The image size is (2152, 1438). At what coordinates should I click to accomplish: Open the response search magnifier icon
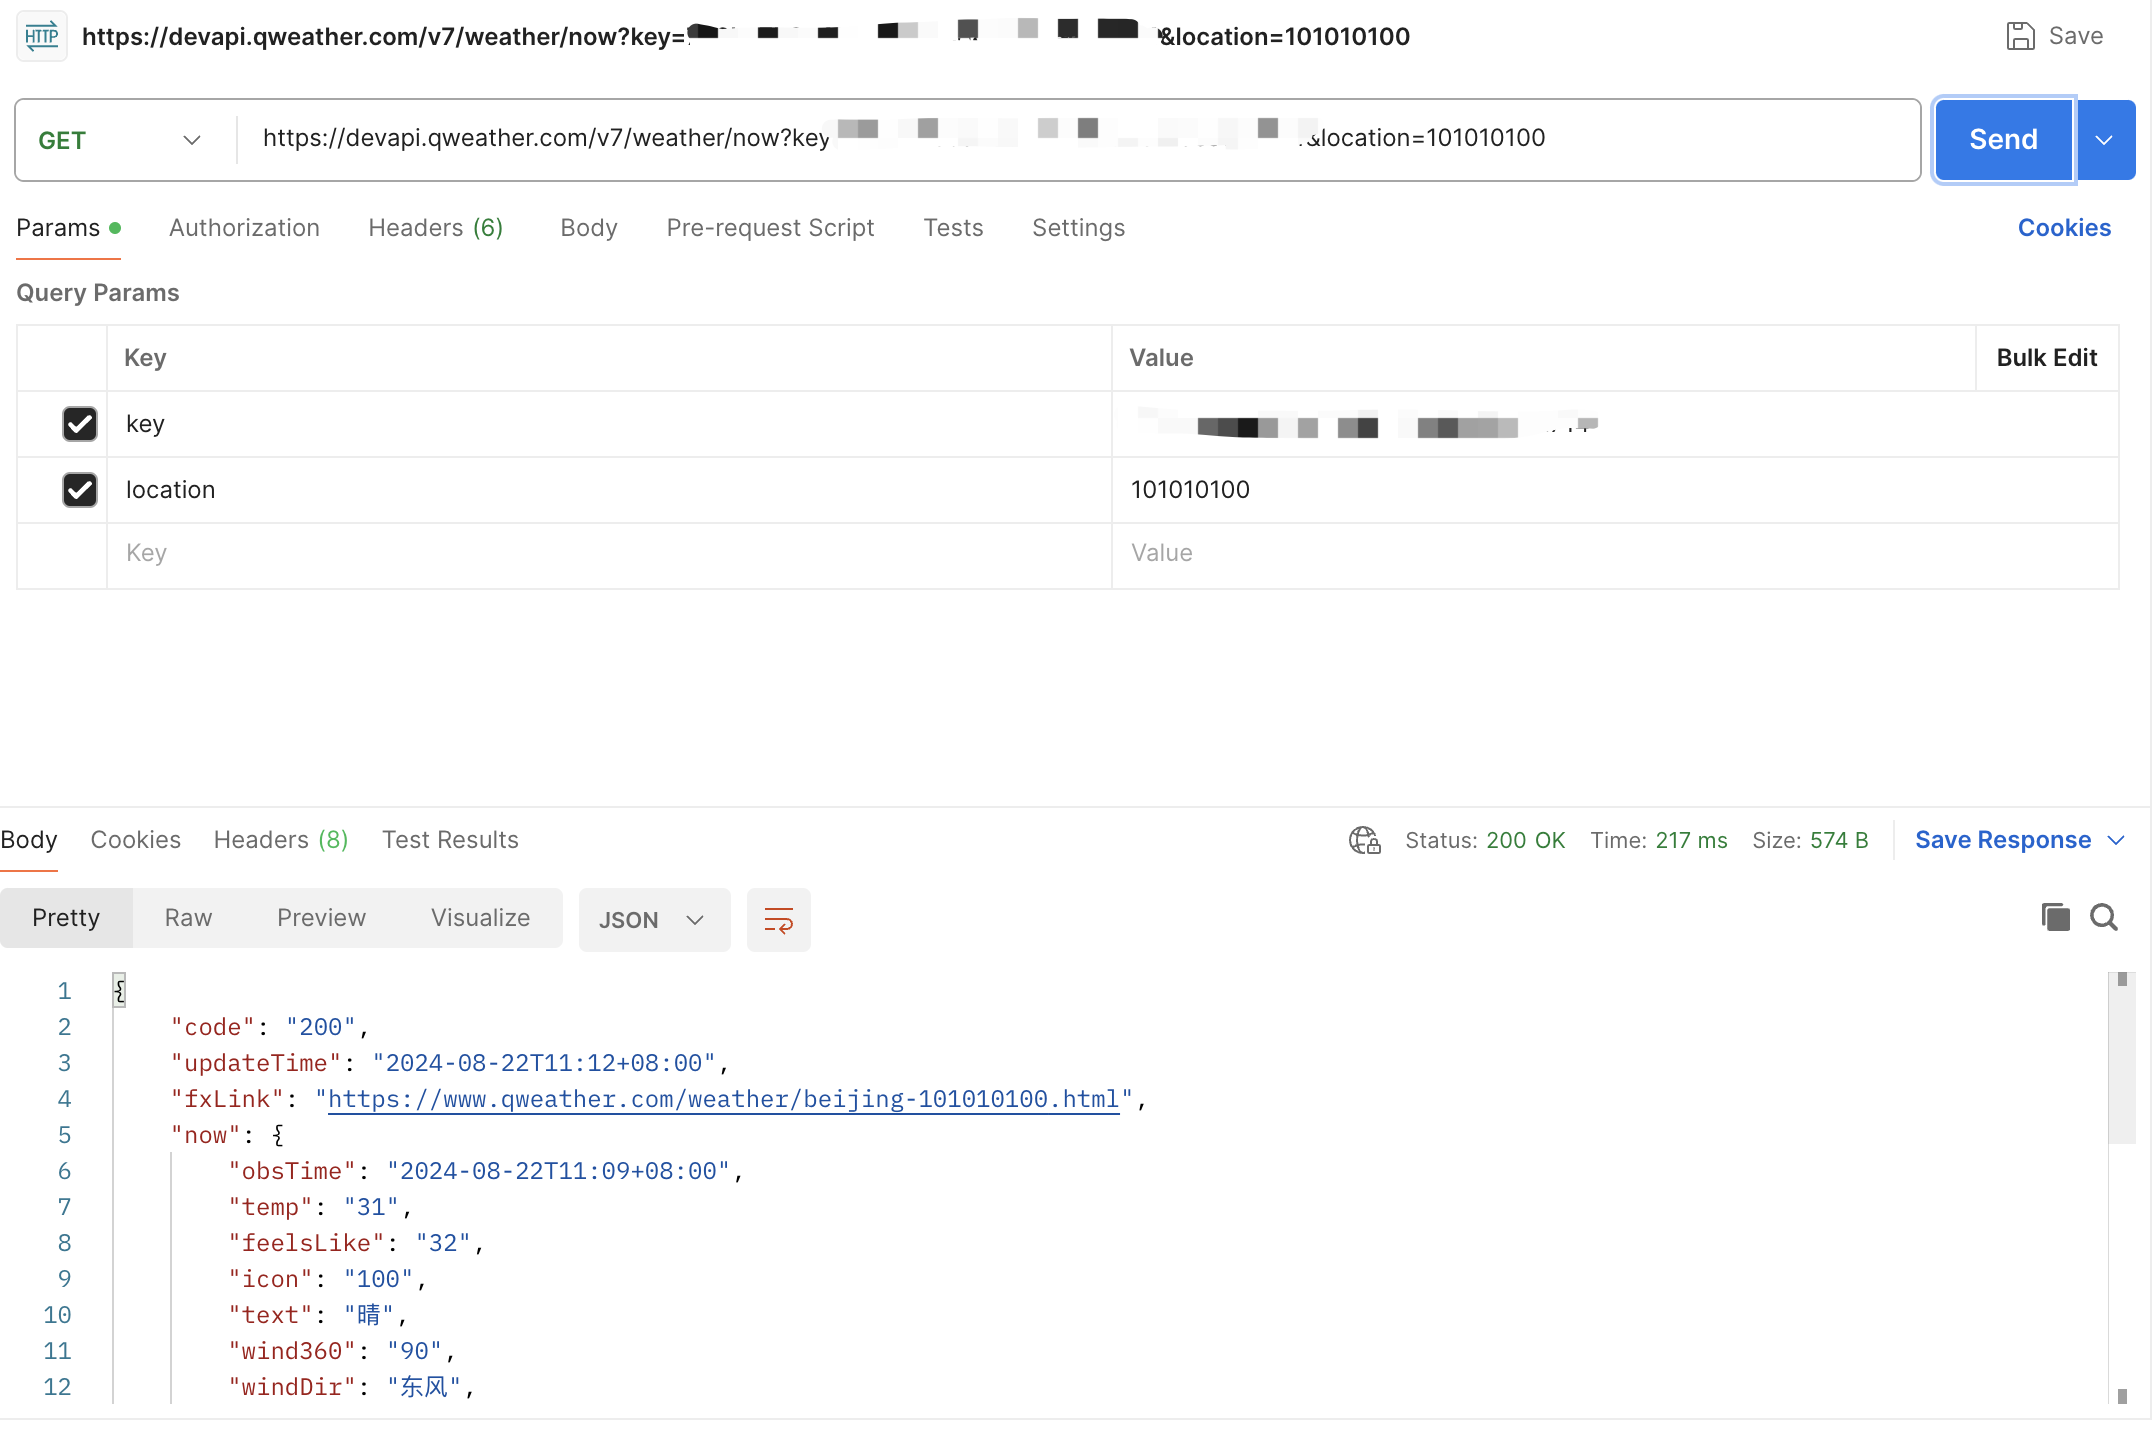click(x=2104, y=917)
